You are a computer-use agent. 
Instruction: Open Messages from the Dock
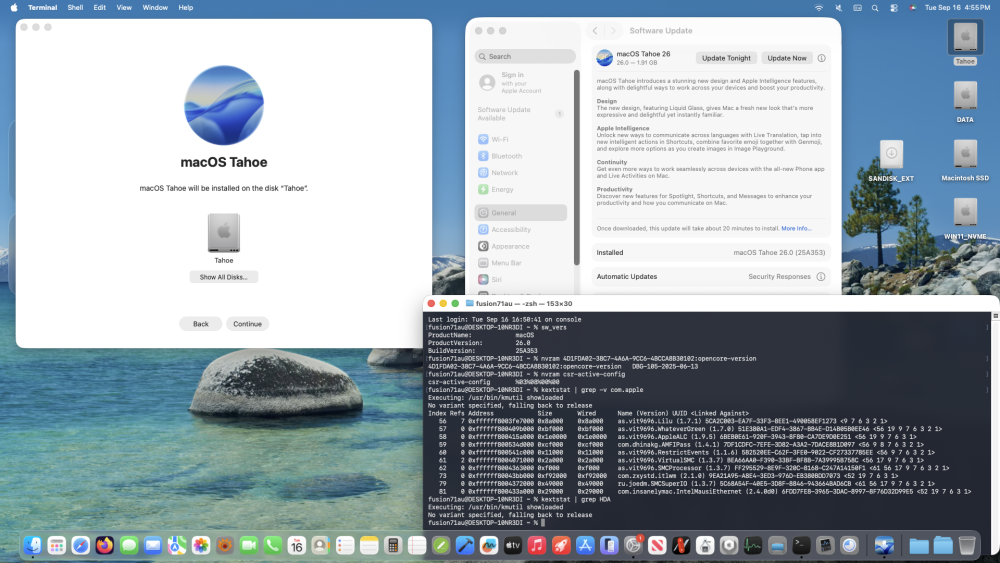(129, 545)
